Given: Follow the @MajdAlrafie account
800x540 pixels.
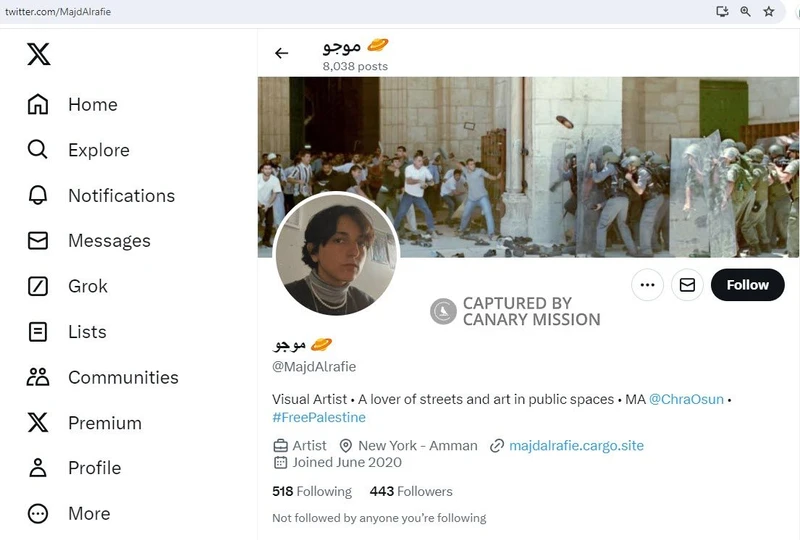Looking at the screenshot, I should pyautogui.click(x=747, y=285).
